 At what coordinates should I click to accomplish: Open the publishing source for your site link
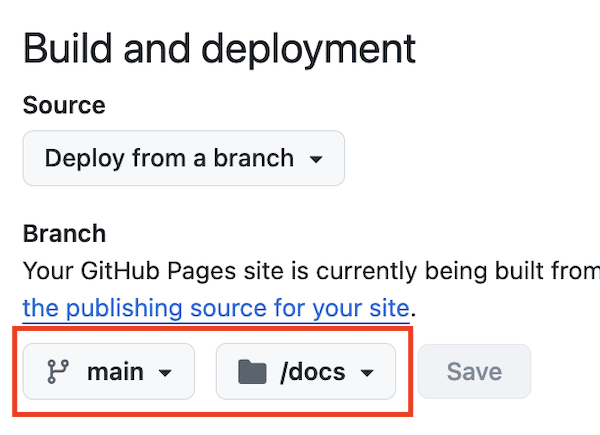216,305
